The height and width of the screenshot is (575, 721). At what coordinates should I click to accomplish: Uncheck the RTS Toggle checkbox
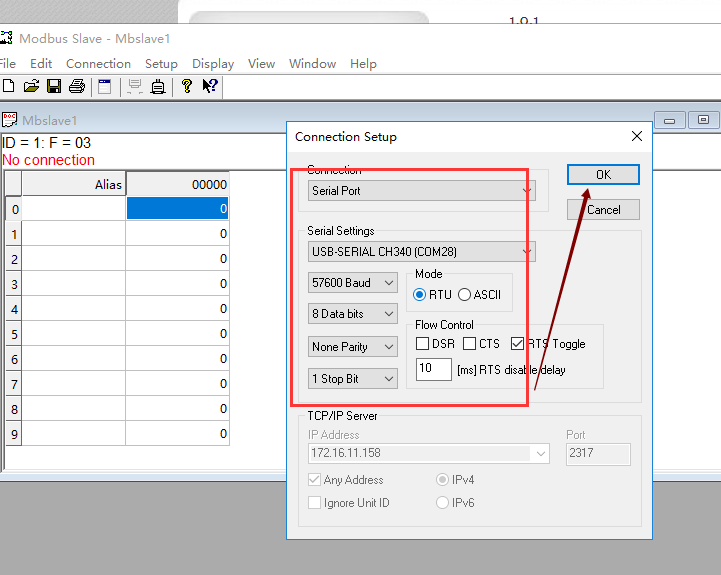[x=517, y=344]
